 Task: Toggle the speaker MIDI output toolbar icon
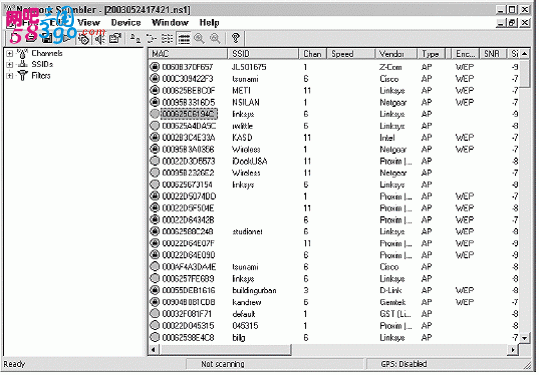100,38
